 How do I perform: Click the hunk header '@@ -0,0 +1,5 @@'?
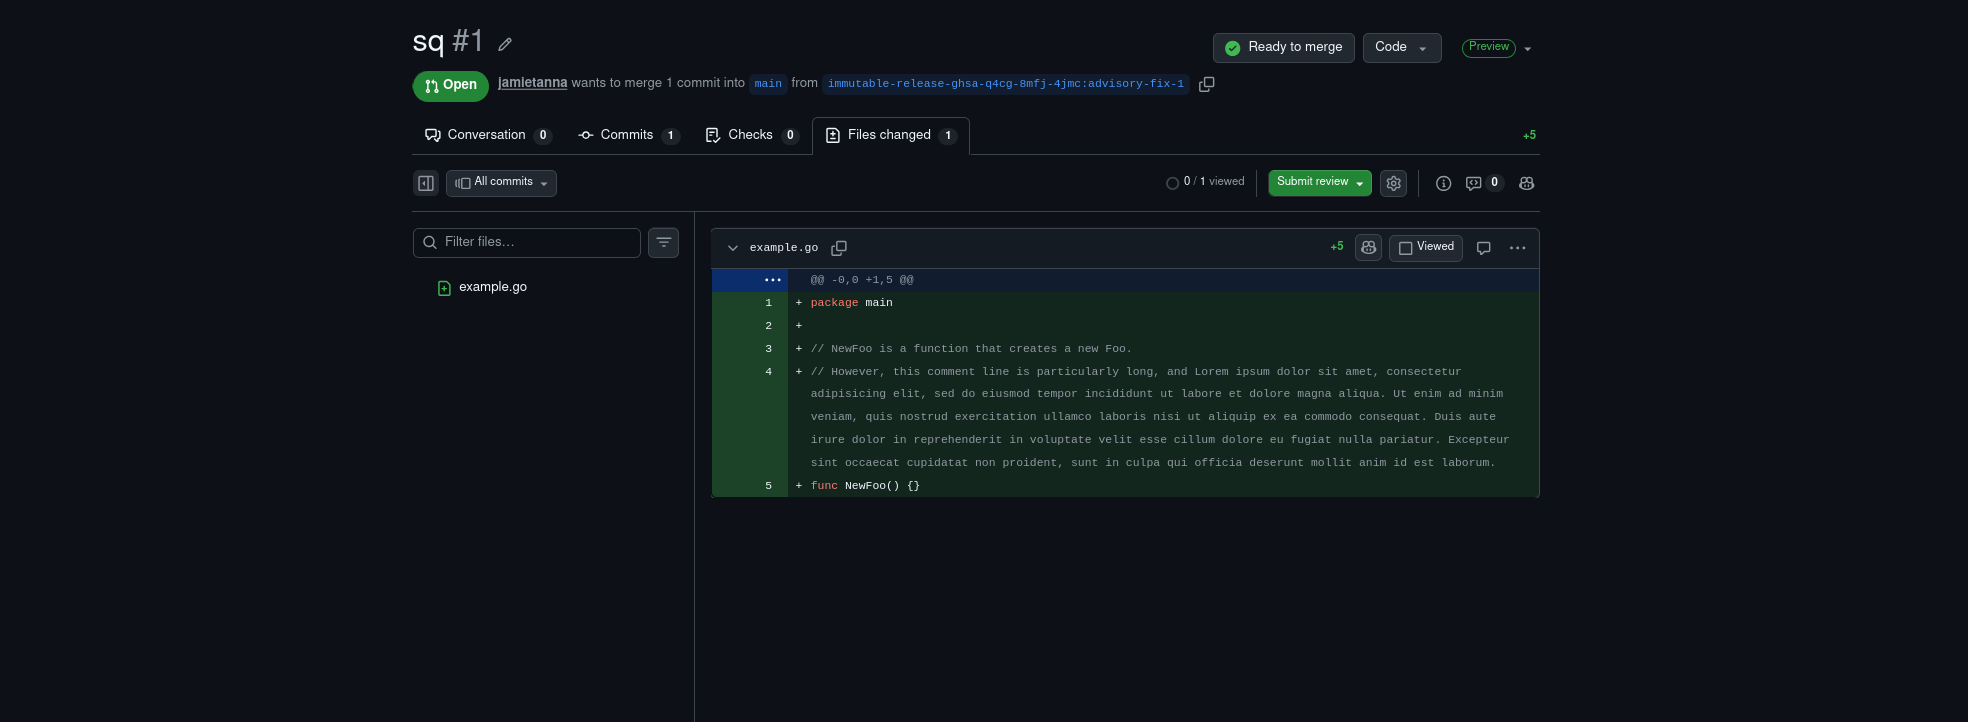pos(862,280)
